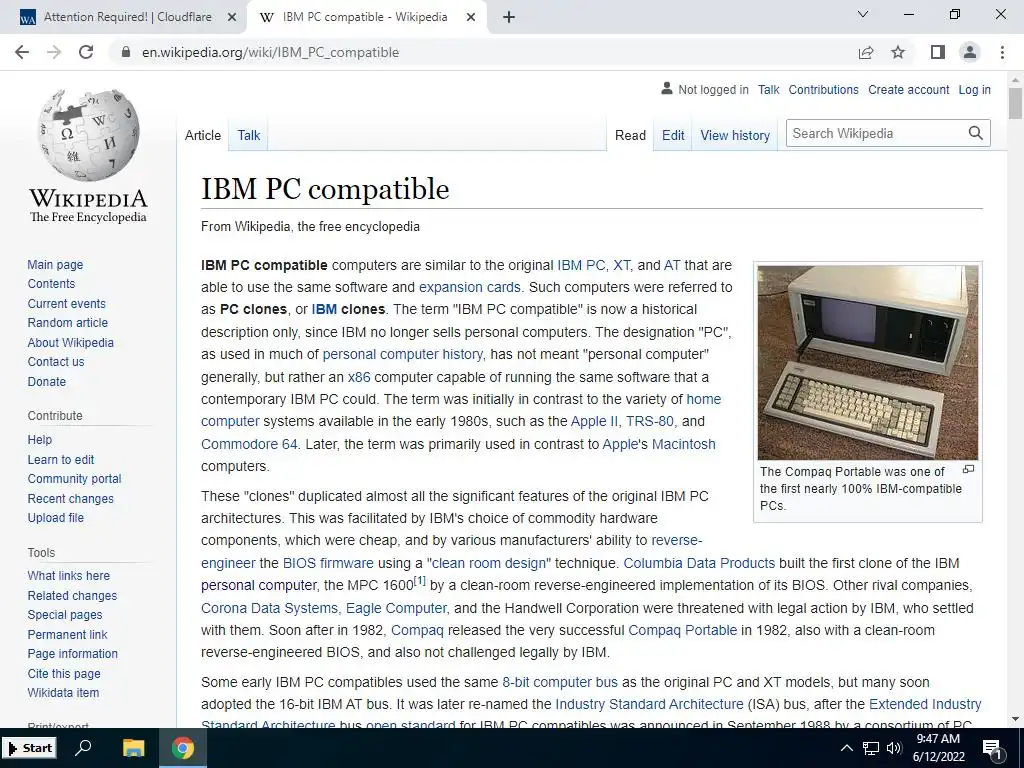Open the Compaq Portable photo thumbnail
This screenshot has height=768, width=1024.
pyautogui.click(x=868, y=362)
